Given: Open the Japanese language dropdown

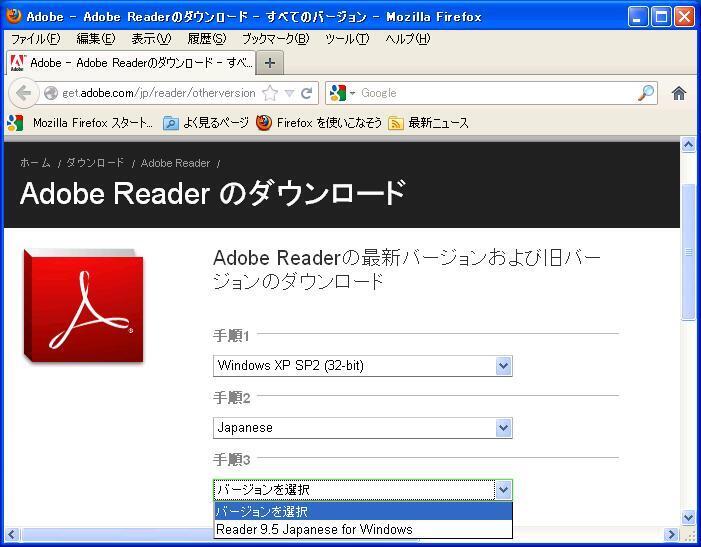Looking at the screenshot, I should click(x=363, y=428).
